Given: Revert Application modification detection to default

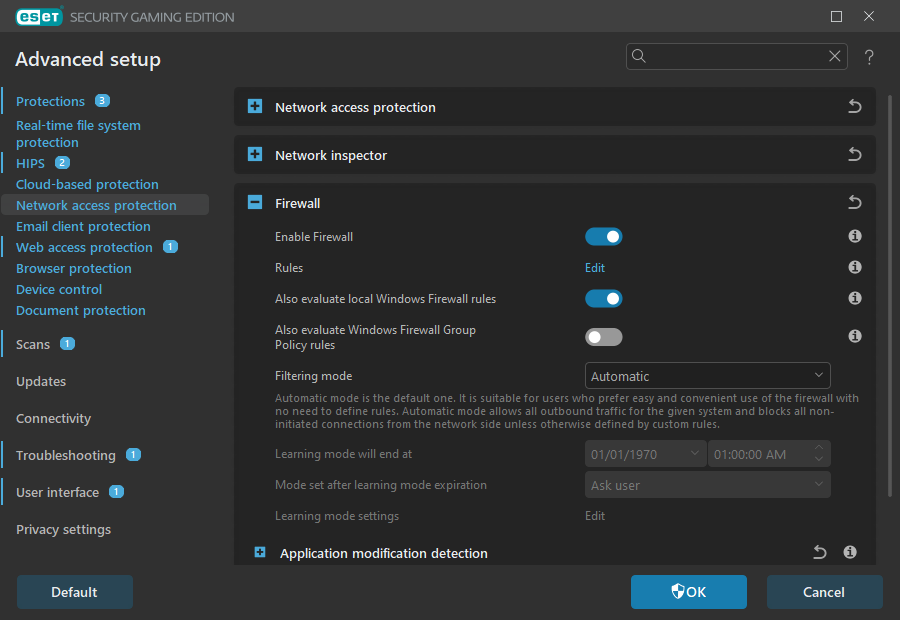Looking at the screenshot, I should [820, 552].
